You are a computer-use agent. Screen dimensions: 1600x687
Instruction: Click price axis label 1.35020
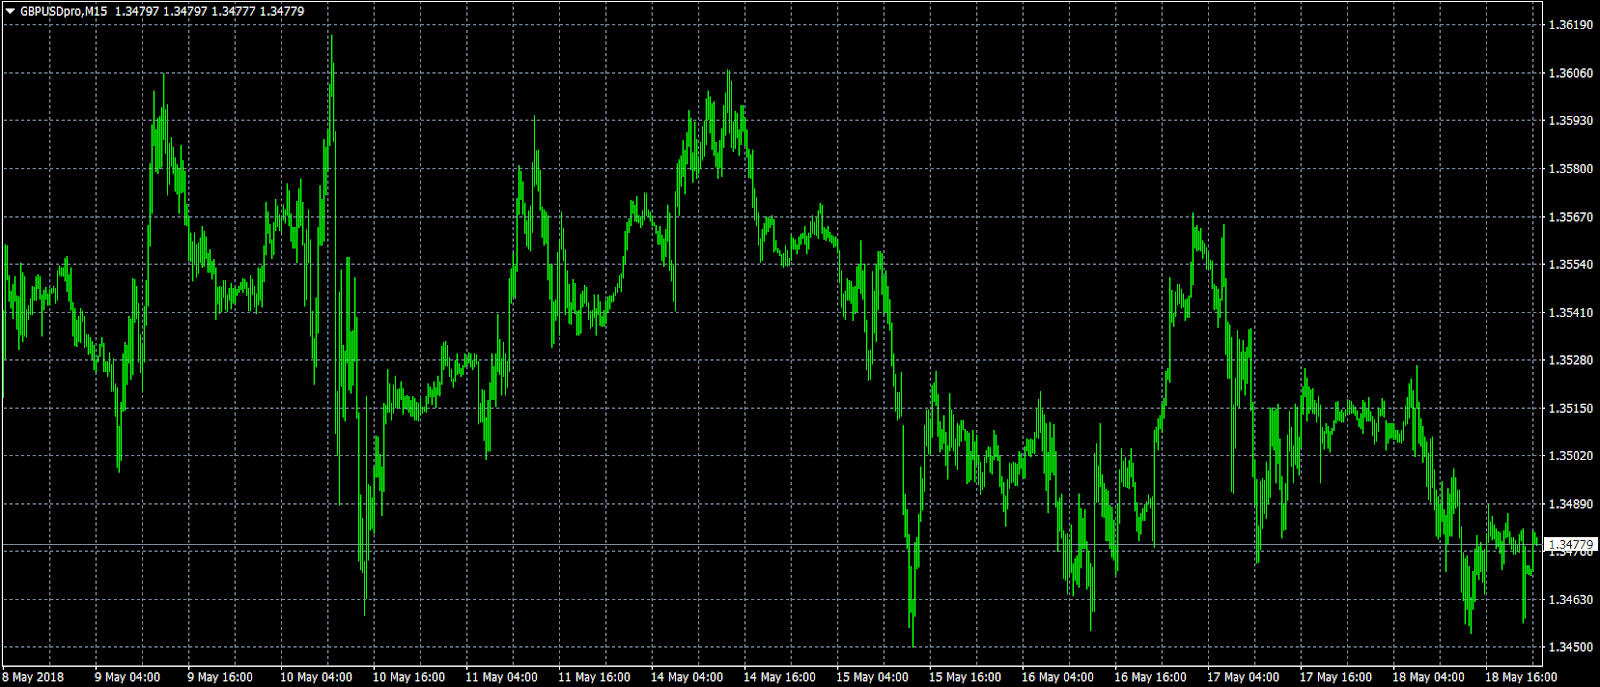tap(1570, 456)
